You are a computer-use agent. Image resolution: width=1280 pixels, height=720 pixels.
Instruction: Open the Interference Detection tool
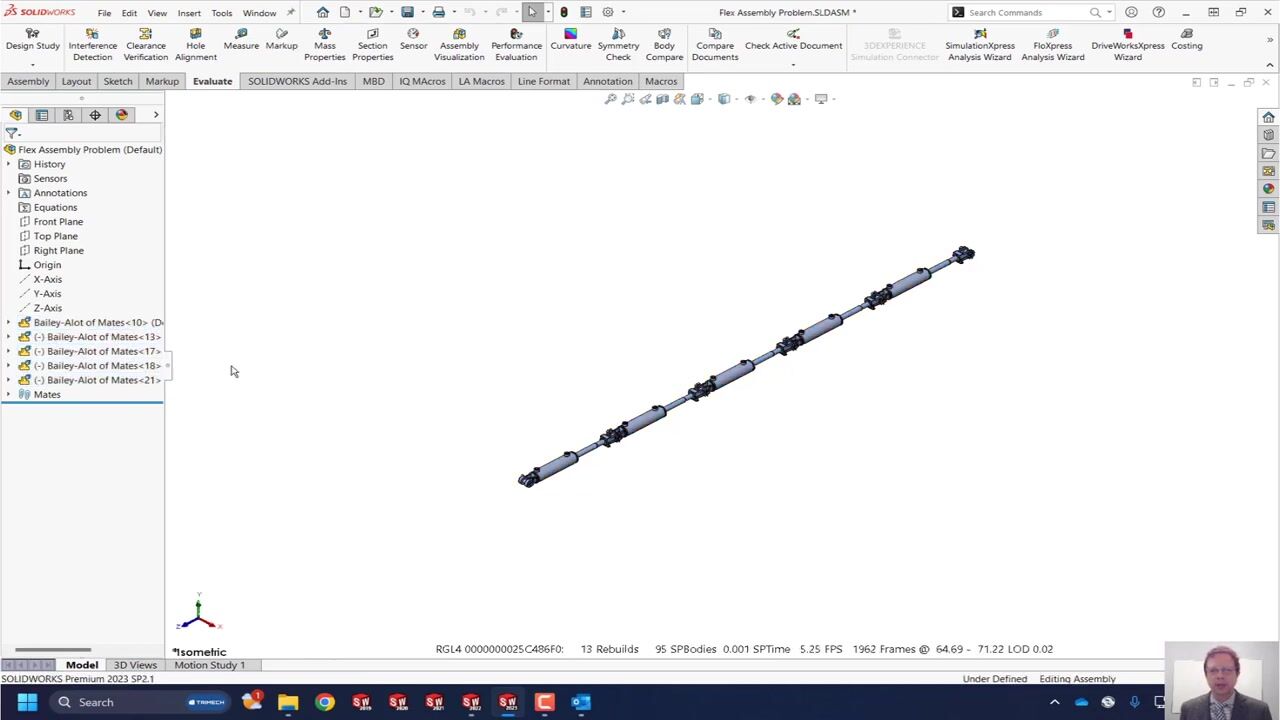pyautogui.click(x=92, y=45)
